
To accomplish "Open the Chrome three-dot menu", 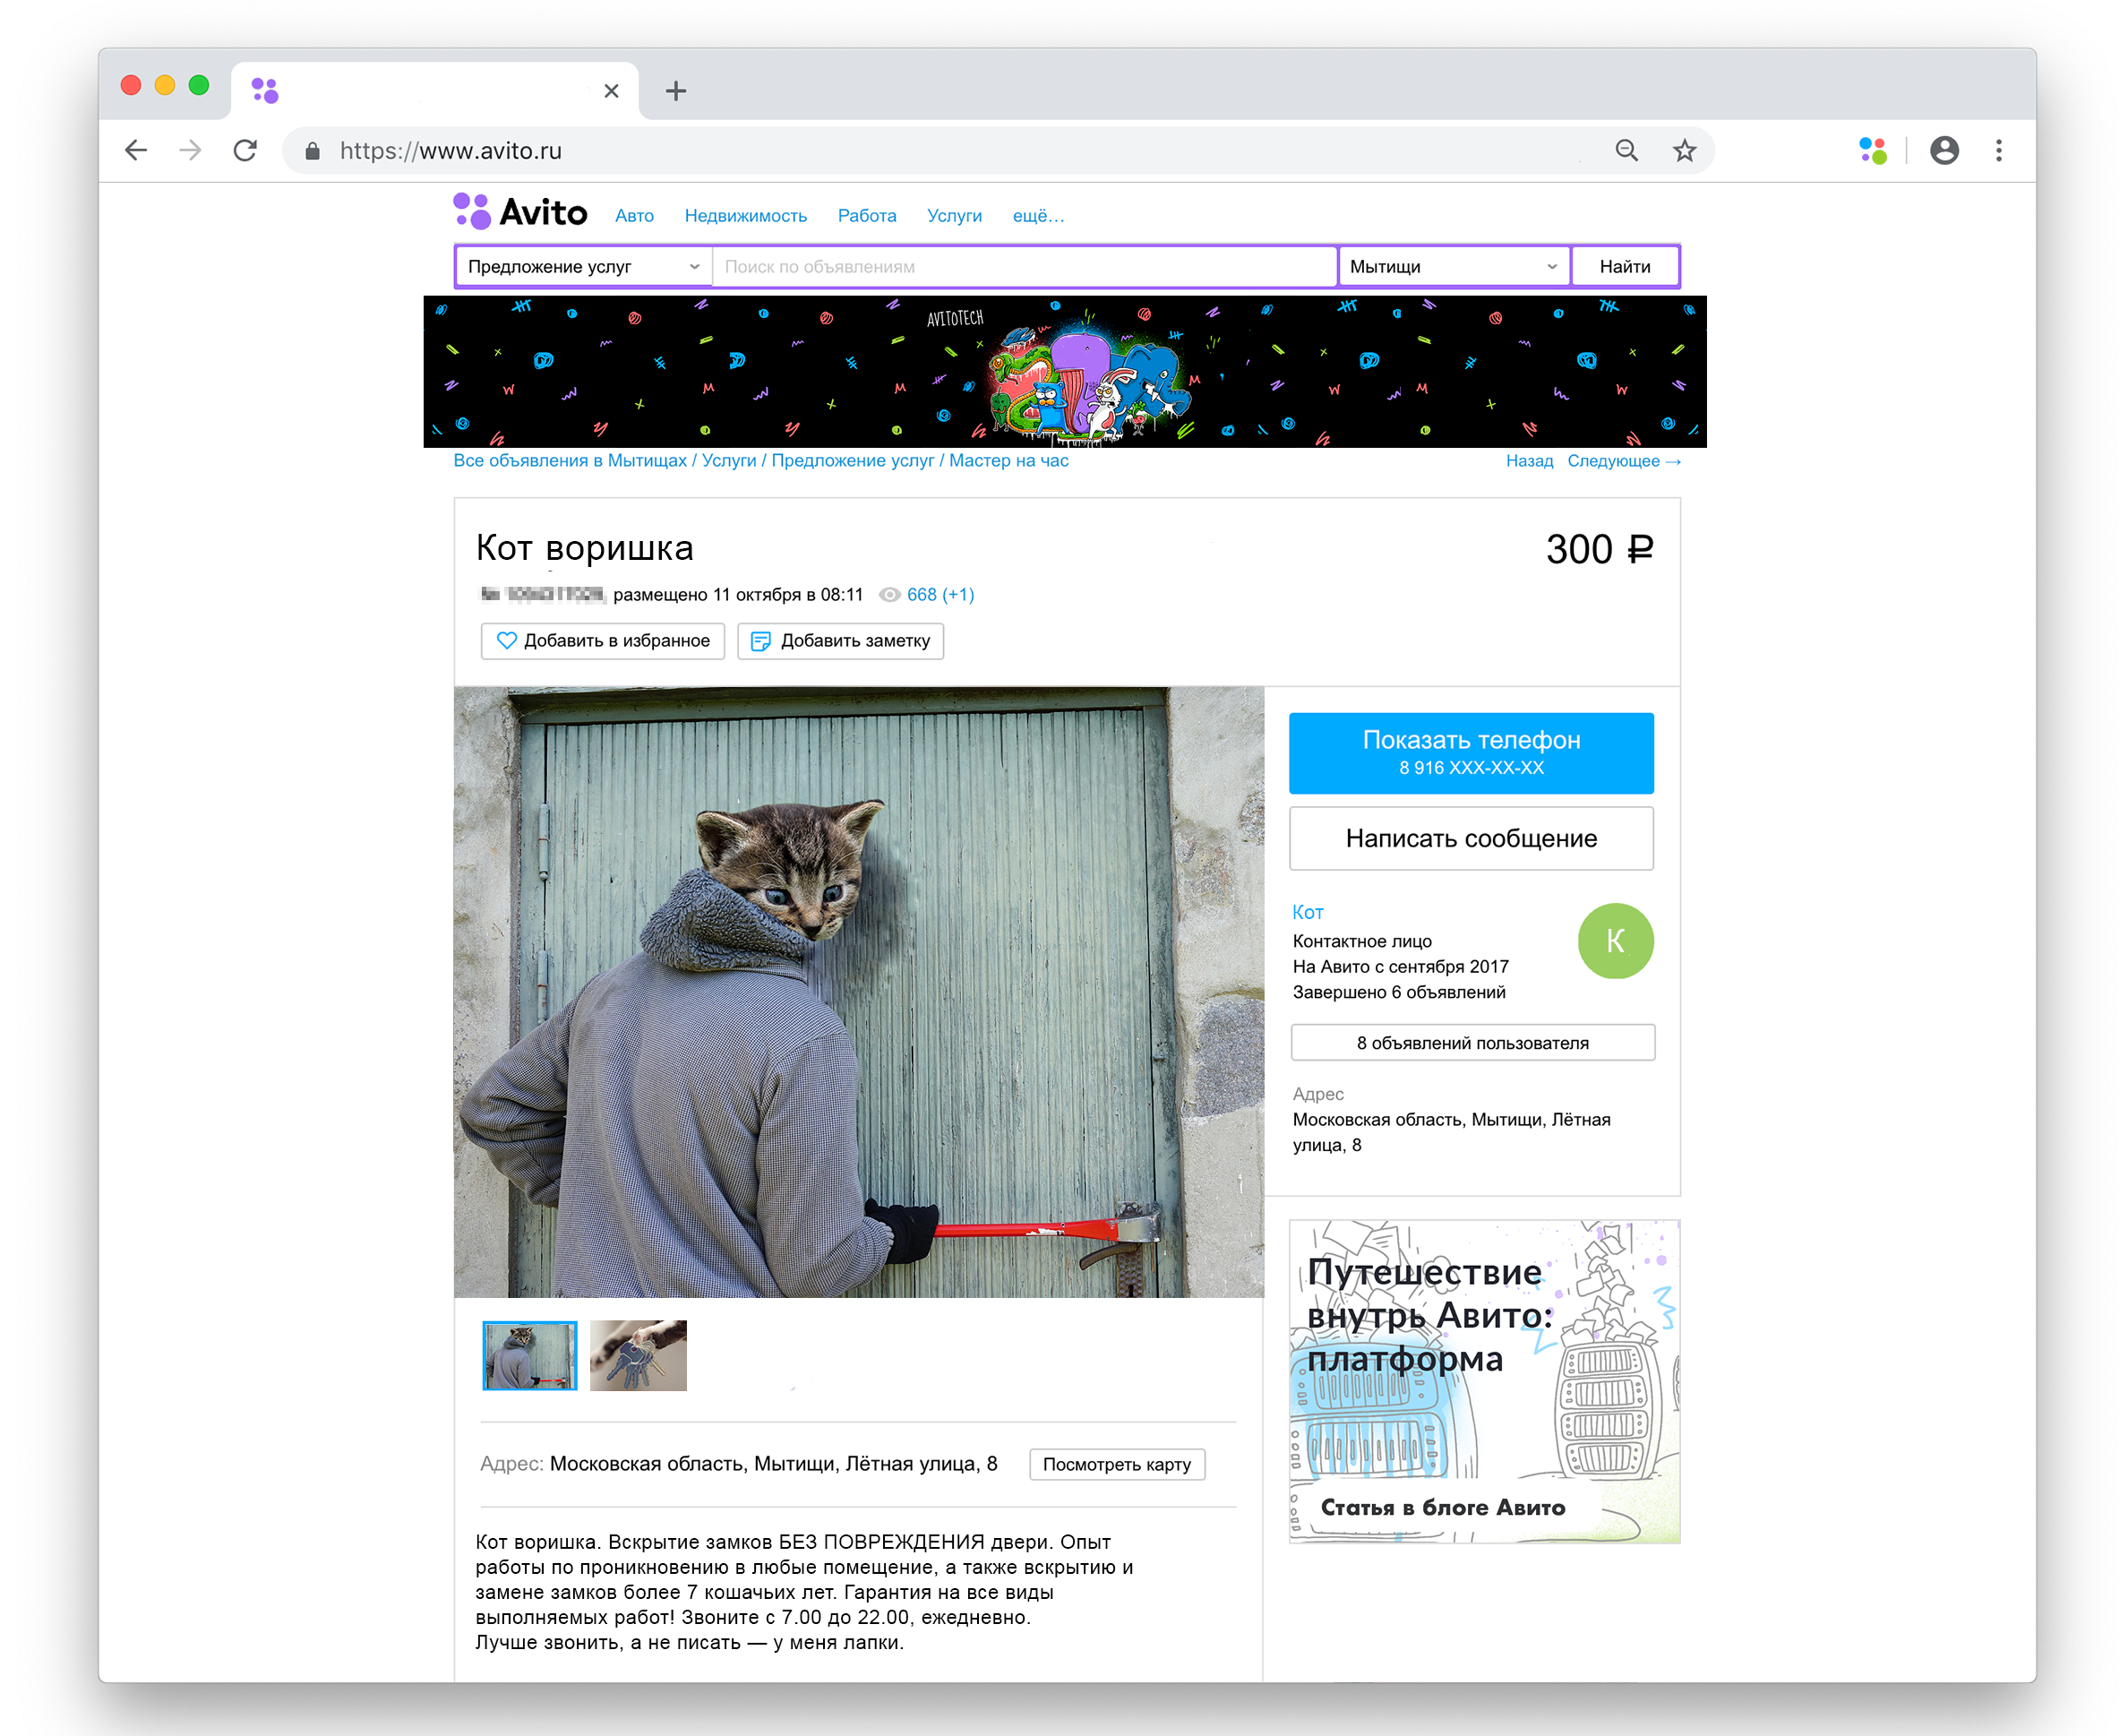I will 1999,151.
